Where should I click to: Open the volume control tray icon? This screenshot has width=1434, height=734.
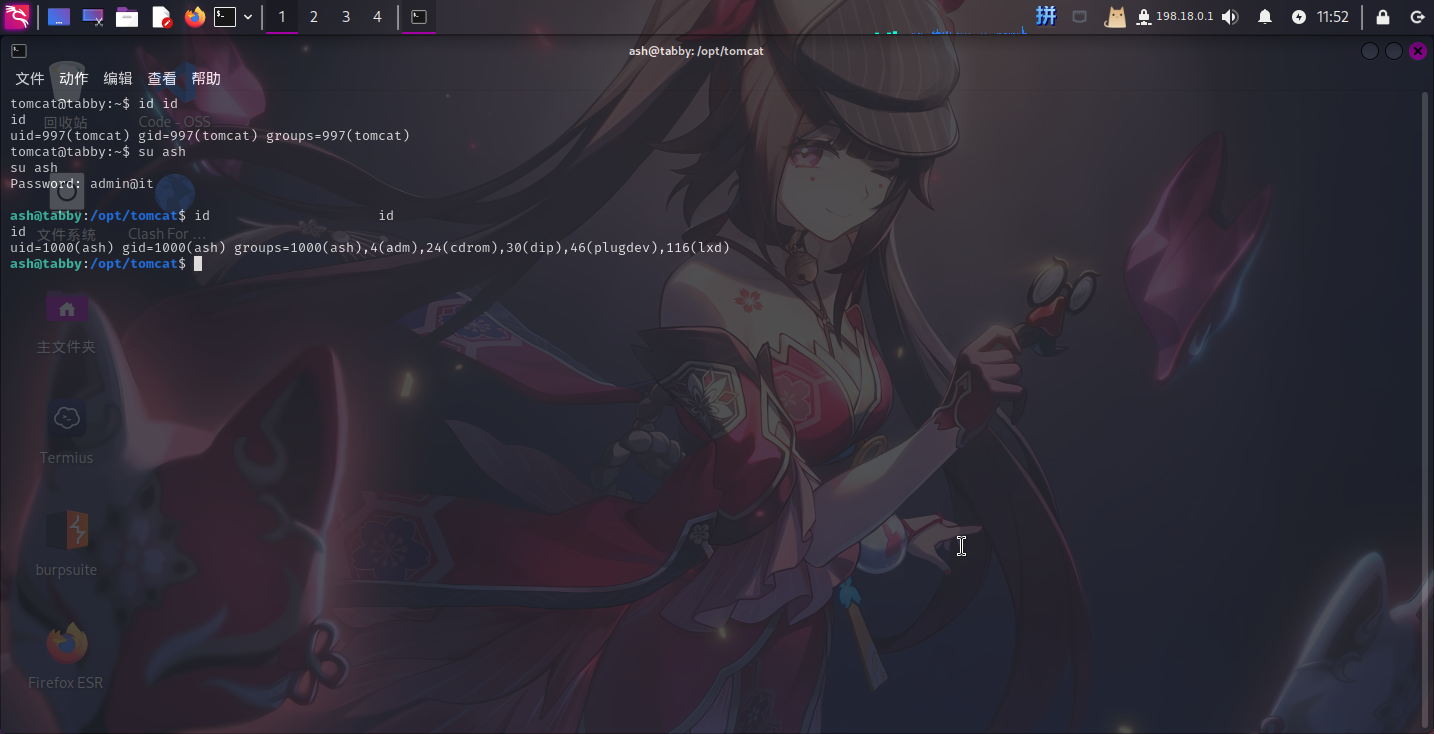click(x=1230, y=17)
